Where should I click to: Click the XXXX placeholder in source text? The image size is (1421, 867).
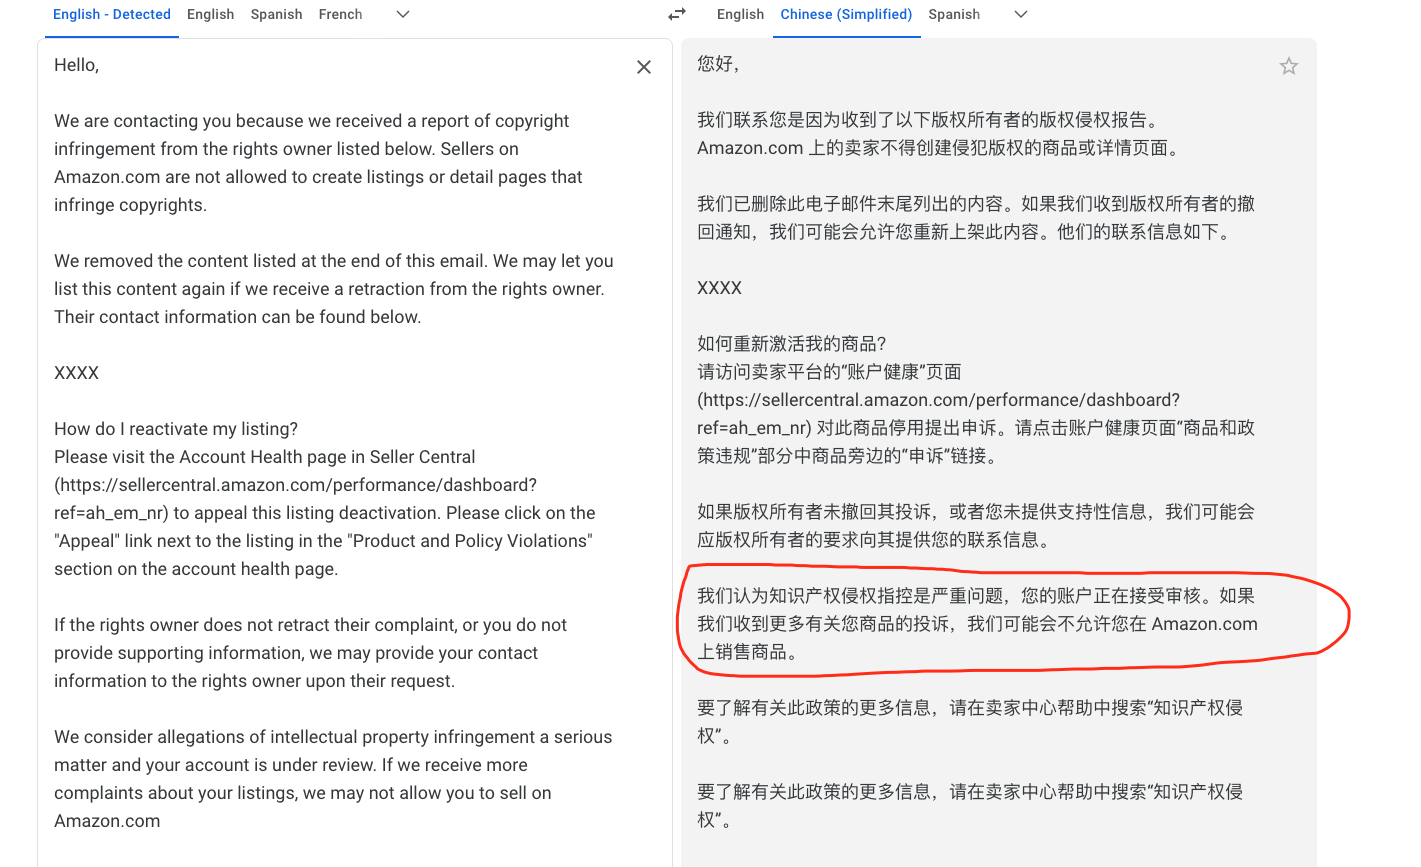77,373
